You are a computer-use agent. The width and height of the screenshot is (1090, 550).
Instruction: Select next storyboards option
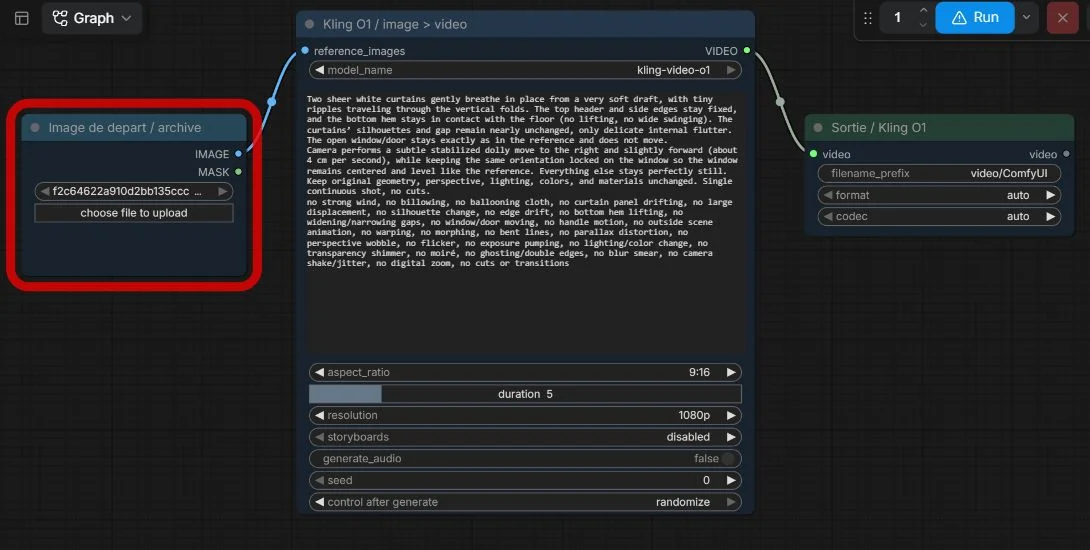click(731, 437)
